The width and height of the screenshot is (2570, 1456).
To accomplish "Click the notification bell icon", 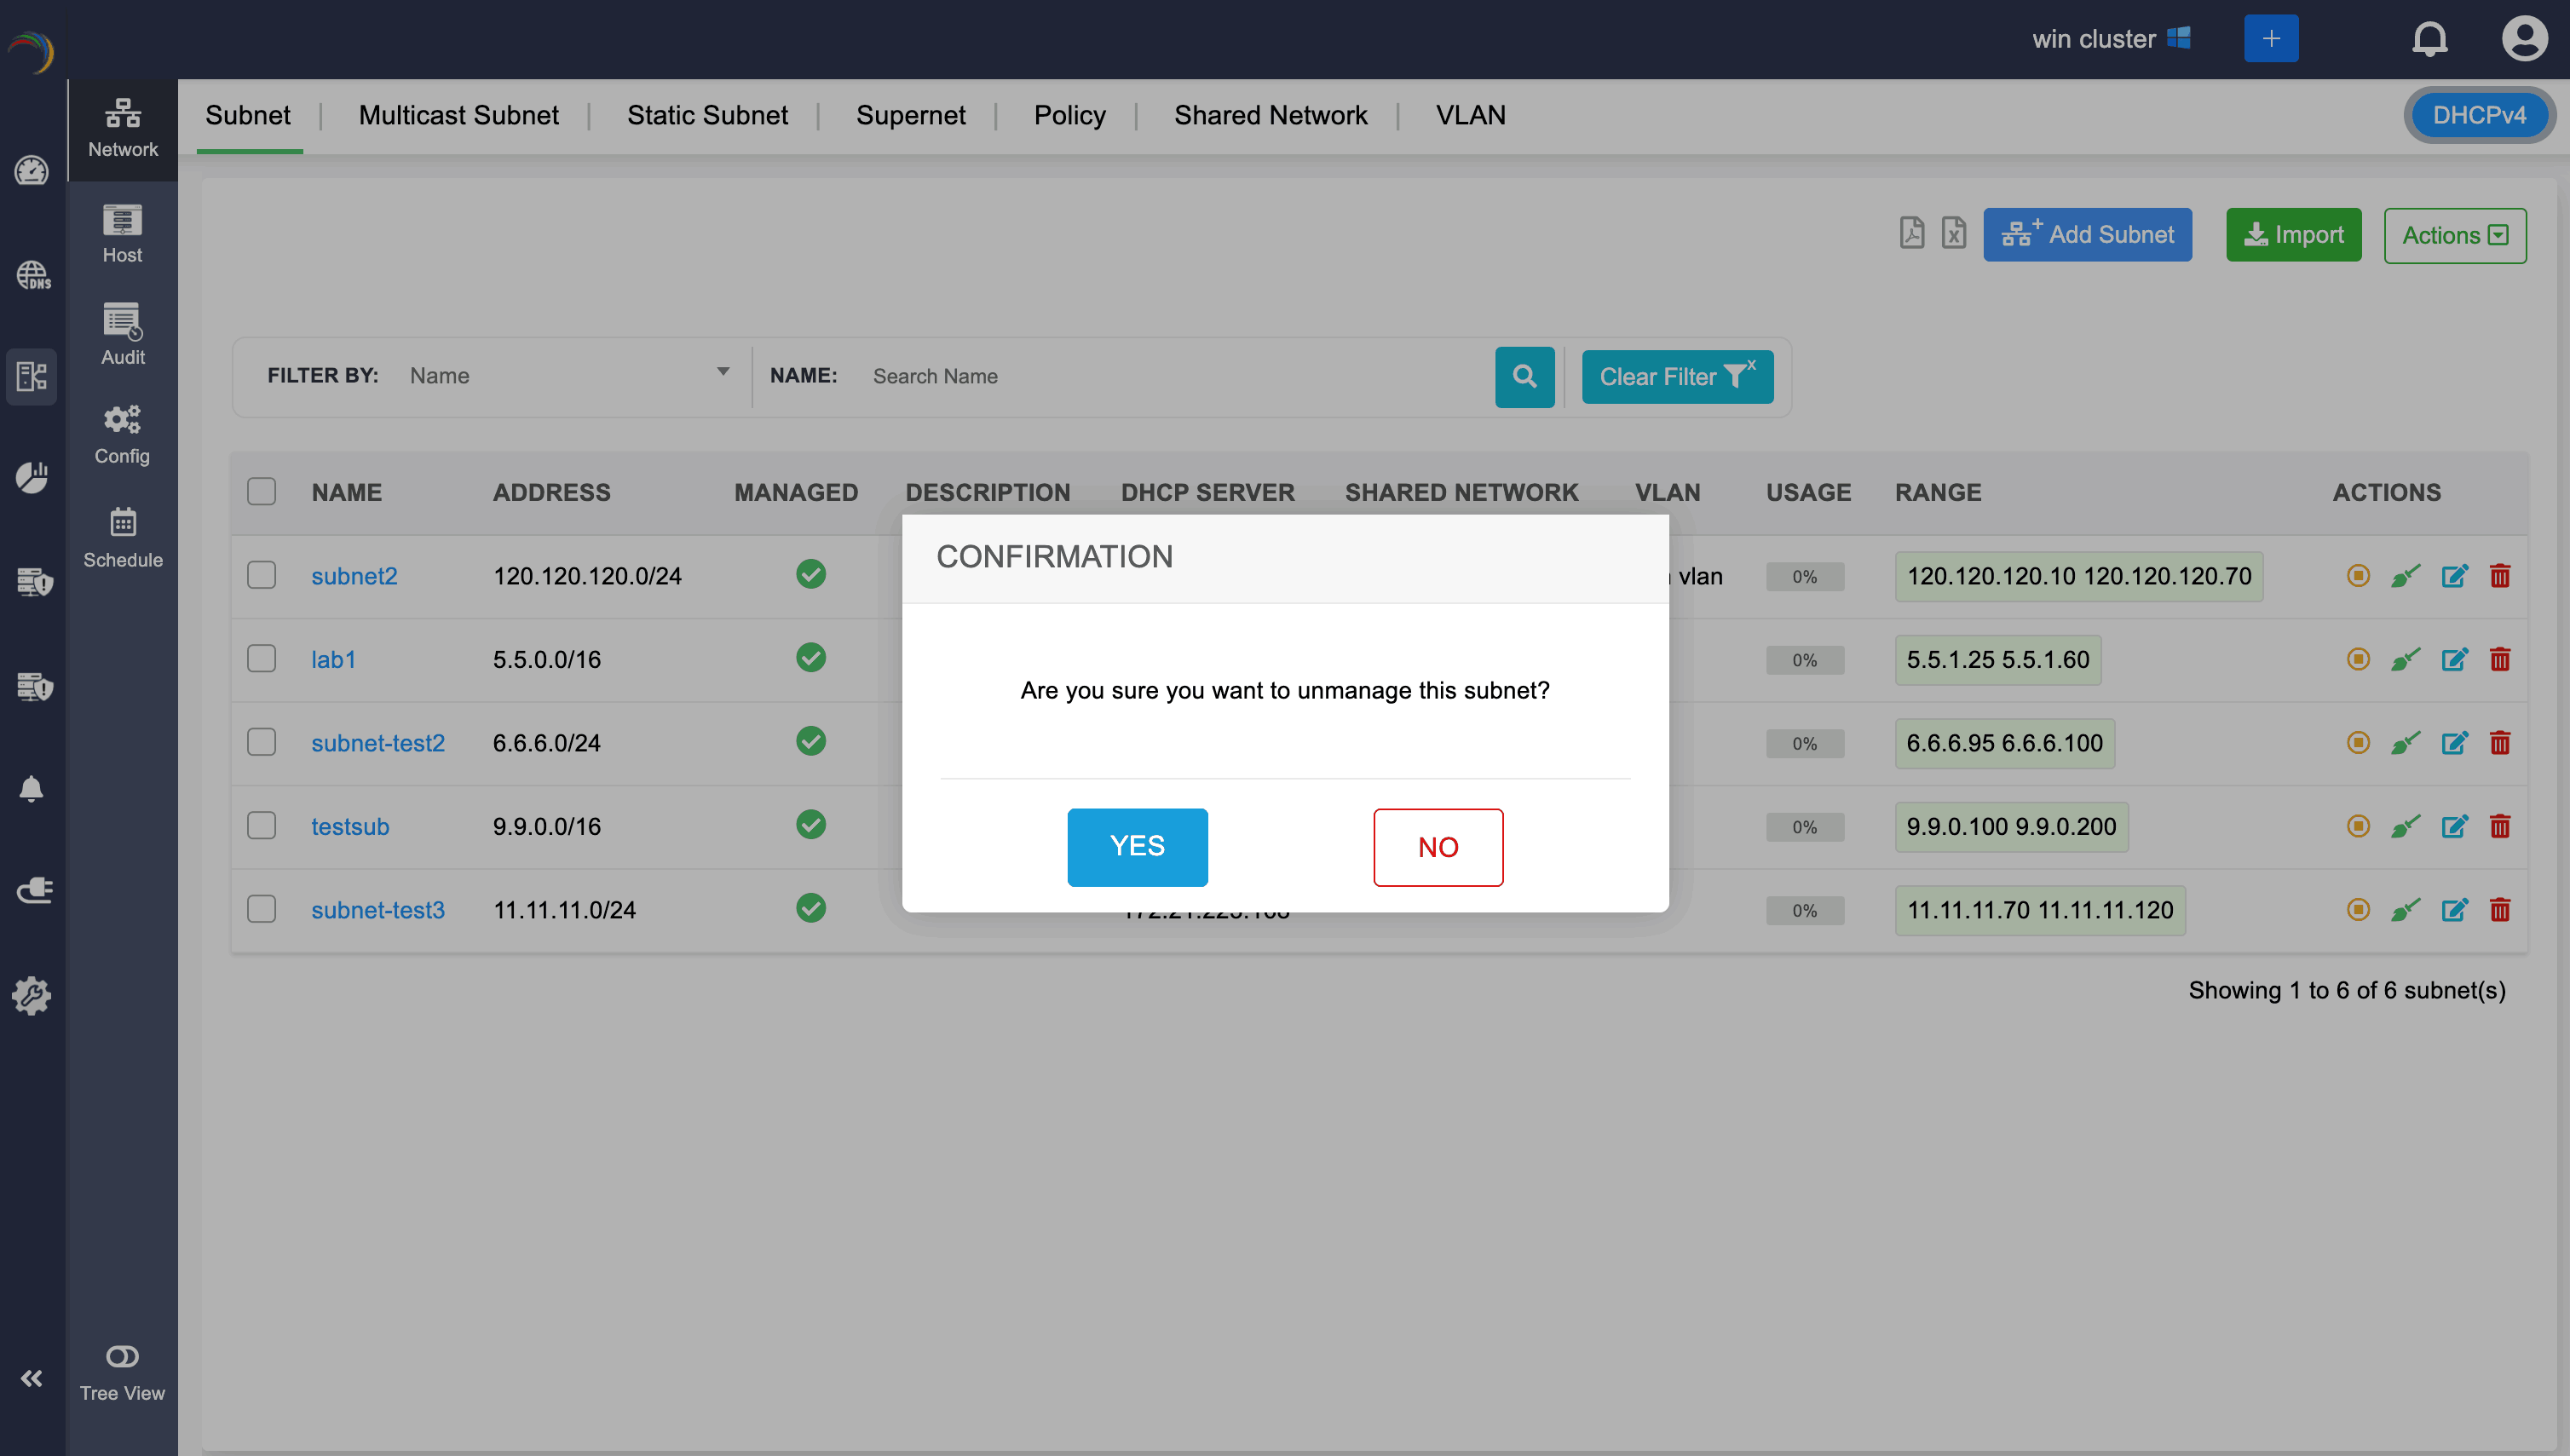I will coord(2429,39).
